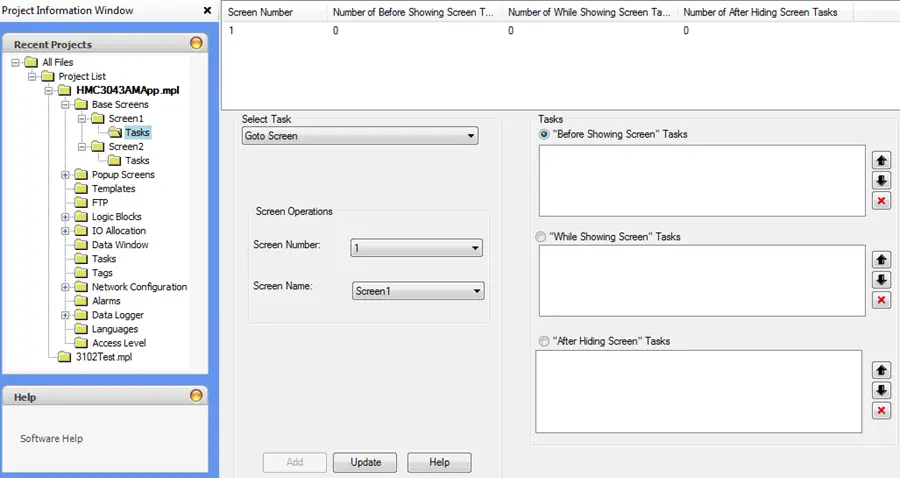
Task: Collapse the Screen2 tree node
Action: 82,146
